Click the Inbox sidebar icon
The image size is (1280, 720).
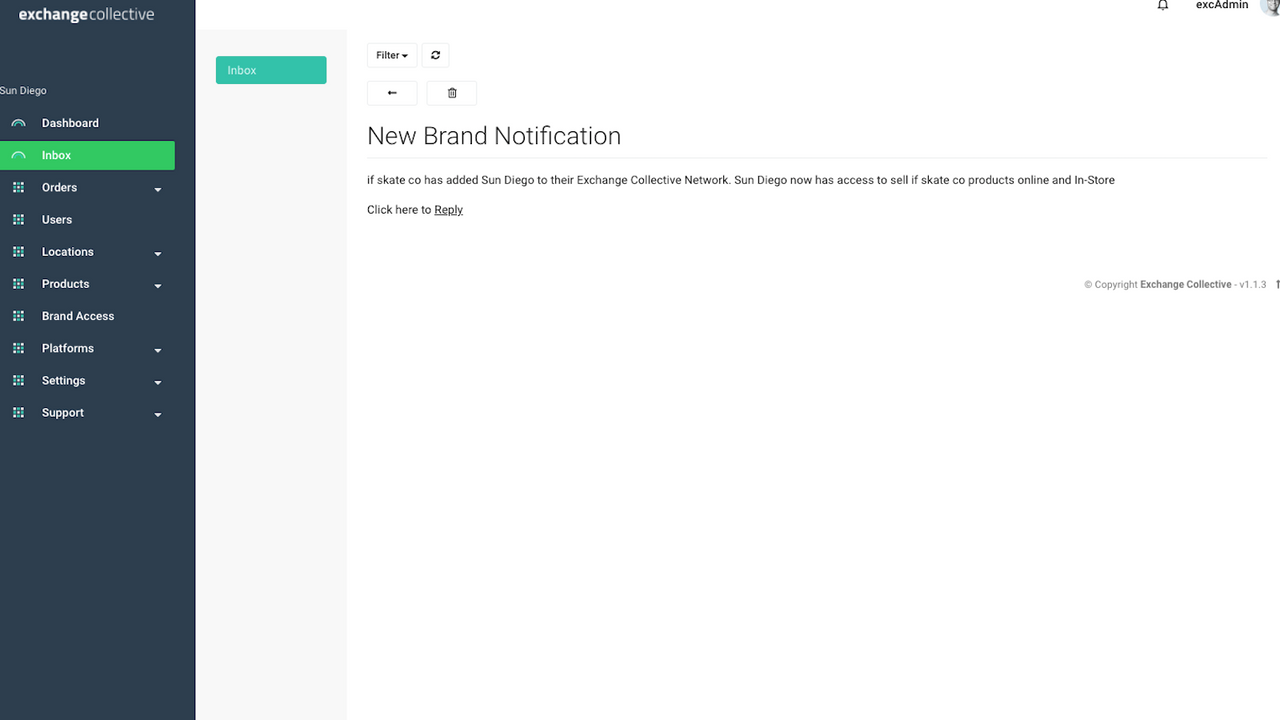point(18,155)
